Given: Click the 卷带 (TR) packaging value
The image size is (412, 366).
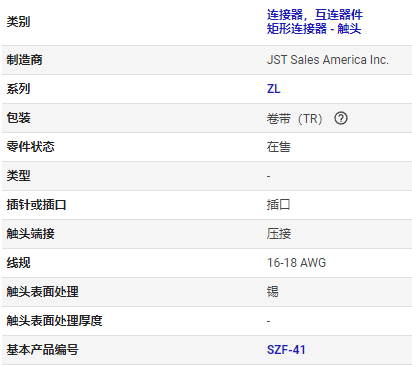Looking at the screenshot, I should (294, 118).
